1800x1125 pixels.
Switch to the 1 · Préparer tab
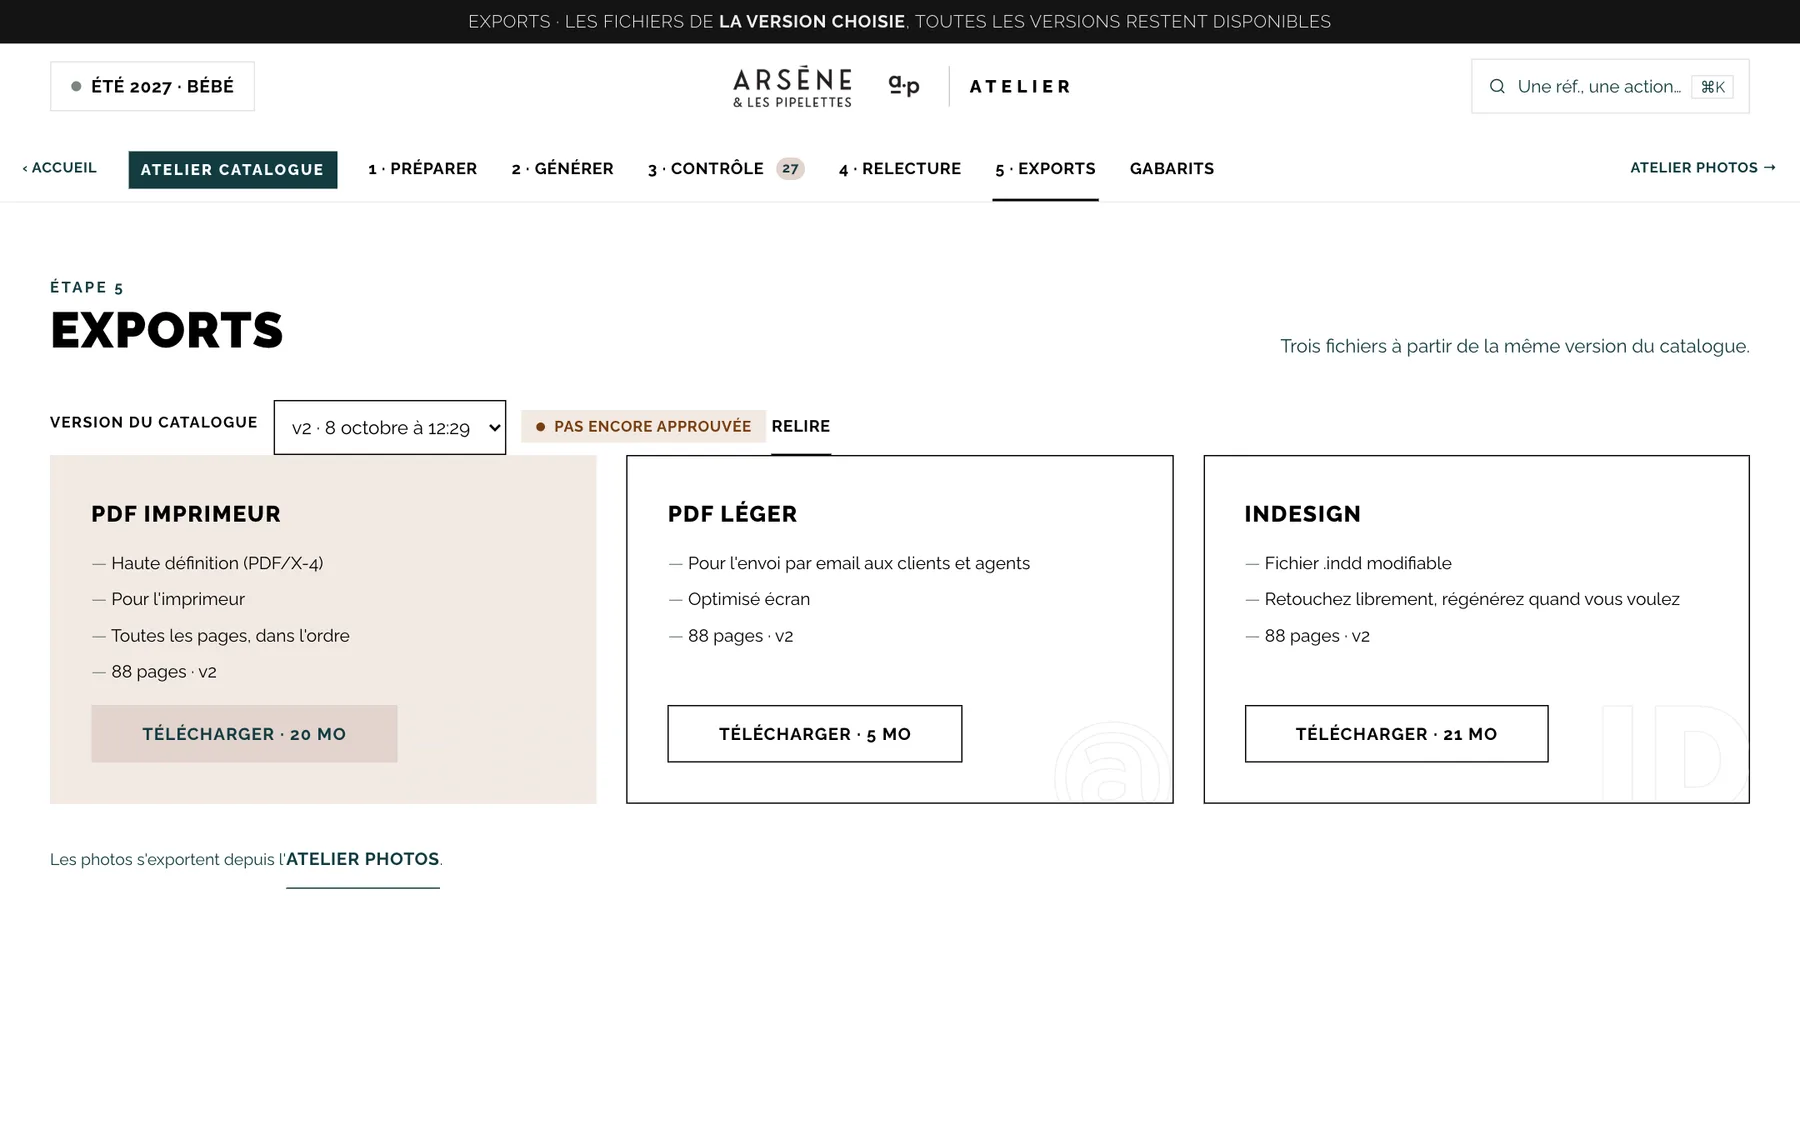[422, 169]
